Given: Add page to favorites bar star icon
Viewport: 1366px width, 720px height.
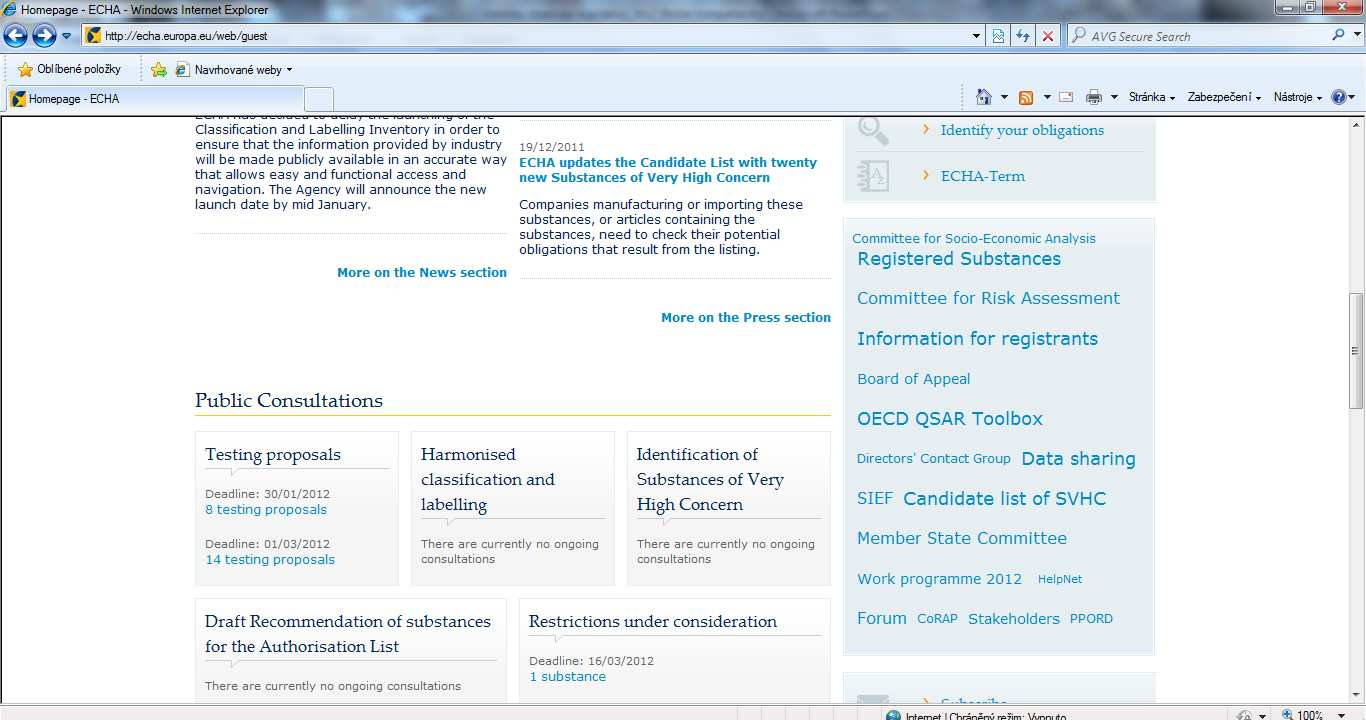Looking at the screenshot, I should point(159,70).
